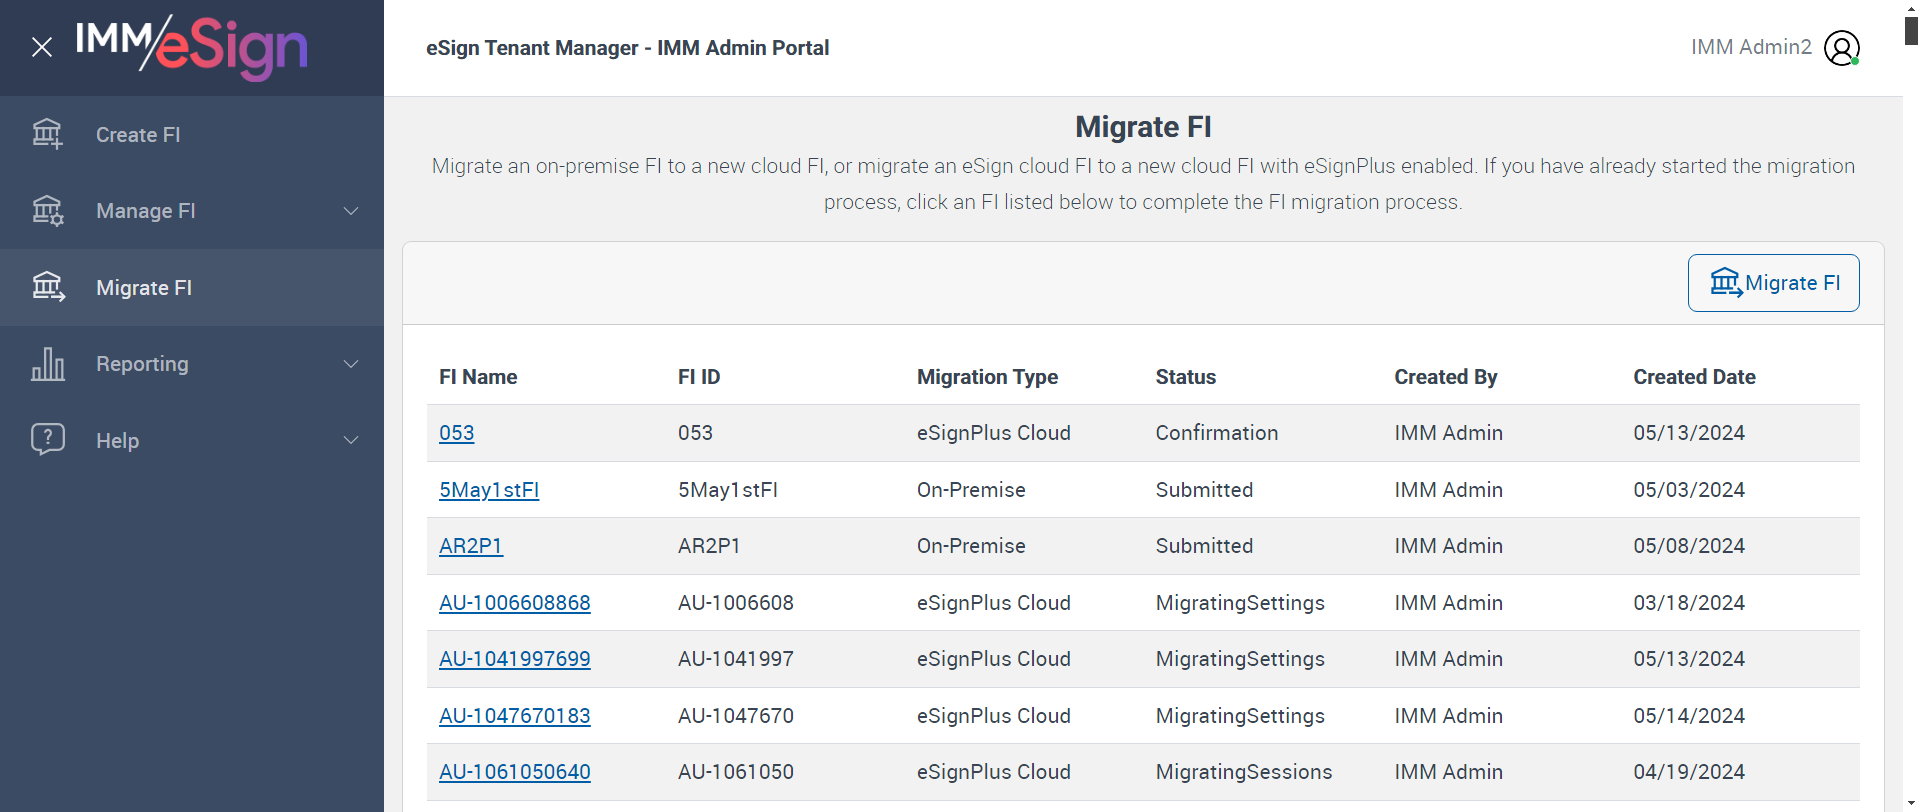Open the AR2P1 migration link

tap(470, 546)
